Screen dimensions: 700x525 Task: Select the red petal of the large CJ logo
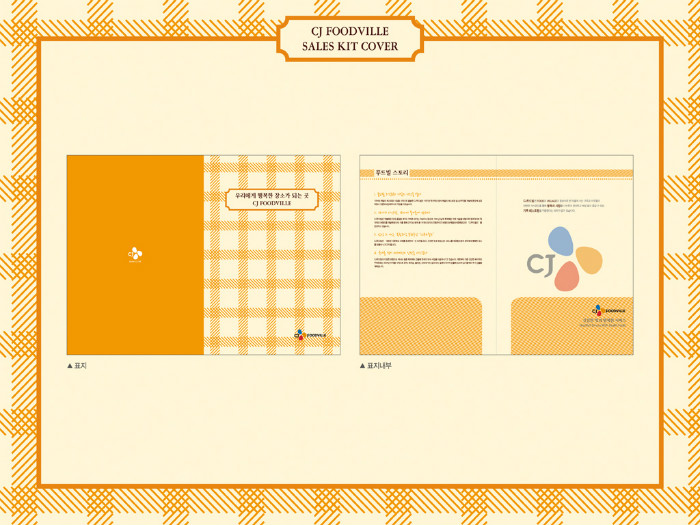tap(567, 276)
